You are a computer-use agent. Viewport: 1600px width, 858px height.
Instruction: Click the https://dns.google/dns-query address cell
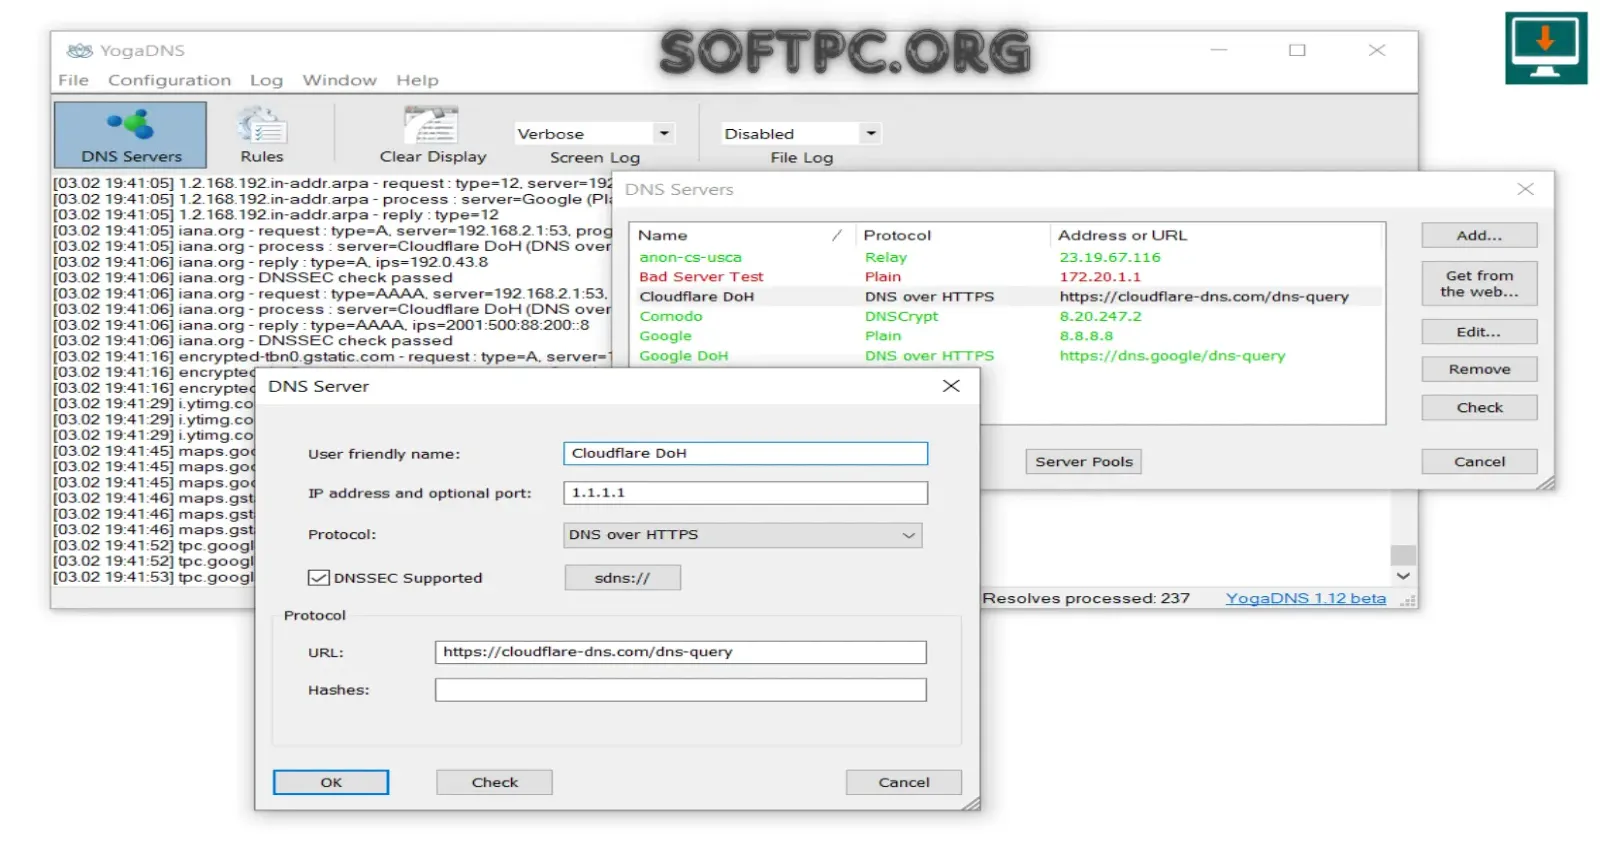(x=1172, y=356)
